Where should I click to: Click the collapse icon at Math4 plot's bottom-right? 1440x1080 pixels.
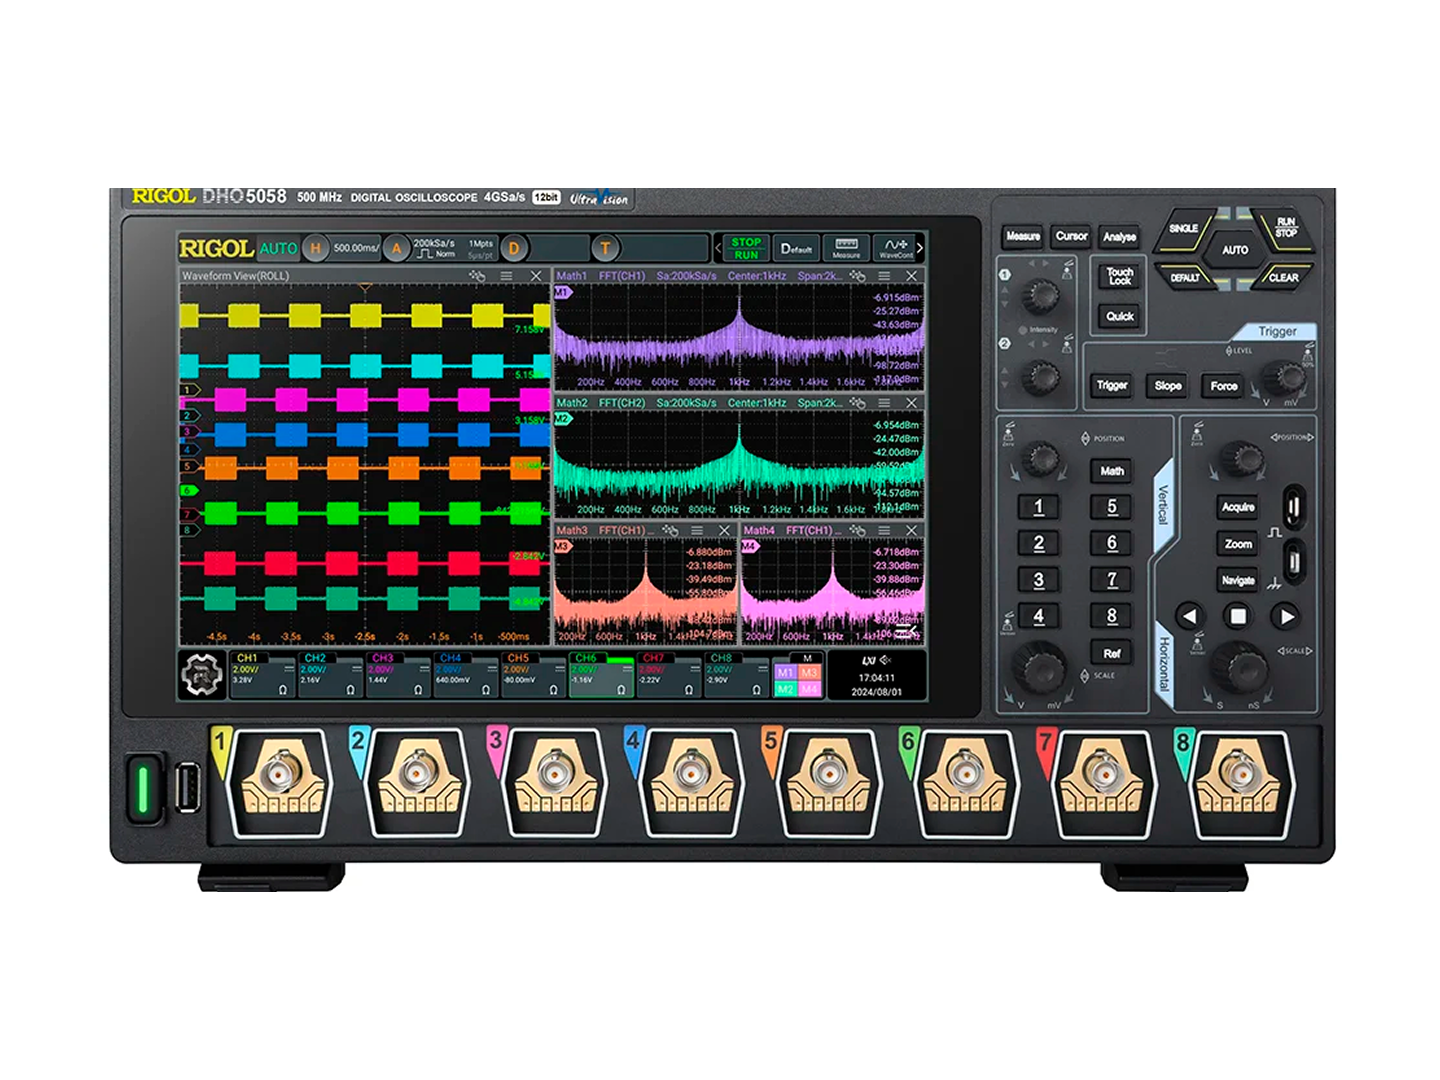click(x=908, y=633)
